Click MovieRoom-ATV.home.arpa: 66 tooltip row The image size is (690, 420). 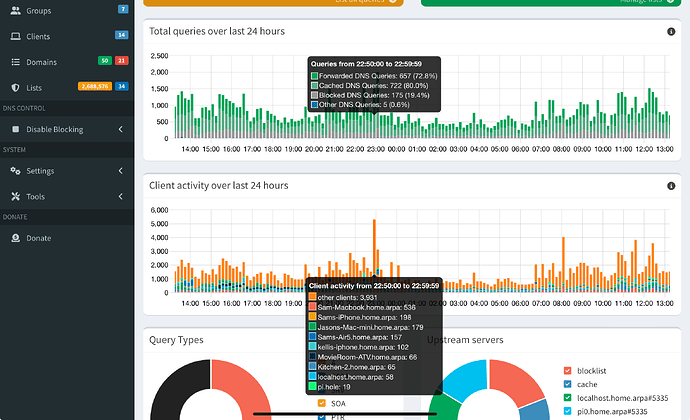pyautogui.click(x=363, y=357)
